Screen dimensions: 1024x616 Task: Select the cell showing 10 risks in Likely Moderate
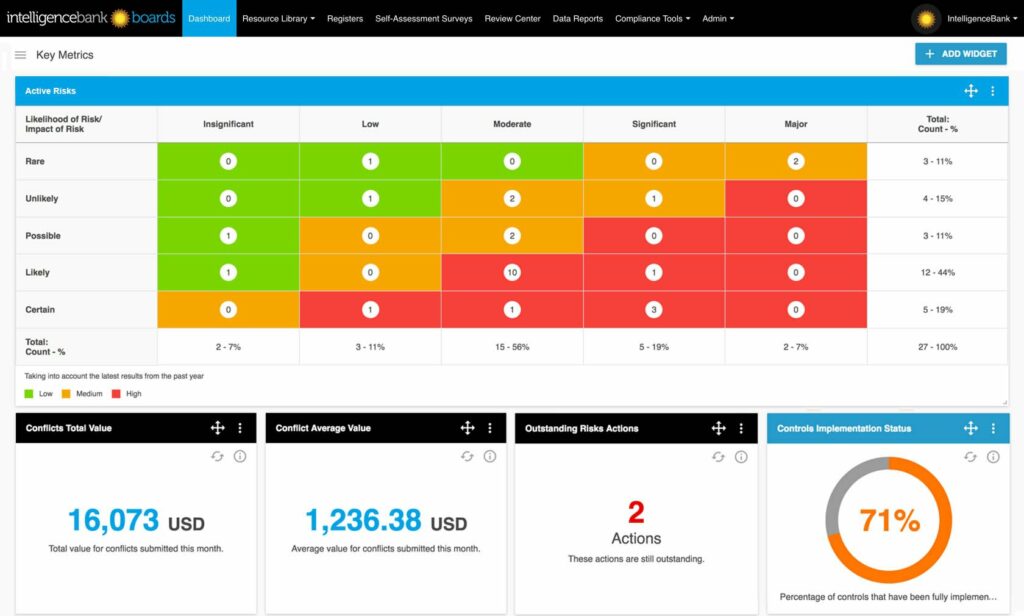click(x=511, y=272)
